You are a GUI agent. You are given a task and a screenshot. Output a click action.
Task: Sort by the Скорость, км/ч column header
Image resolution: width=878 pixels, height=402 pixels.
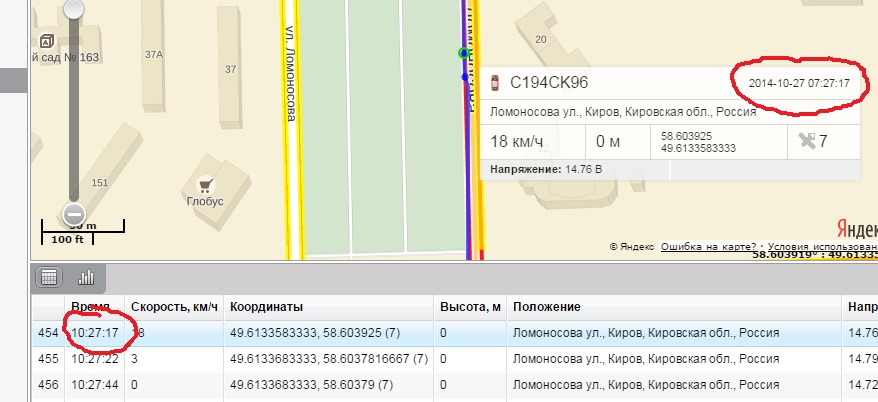click(x=174, y=307)
